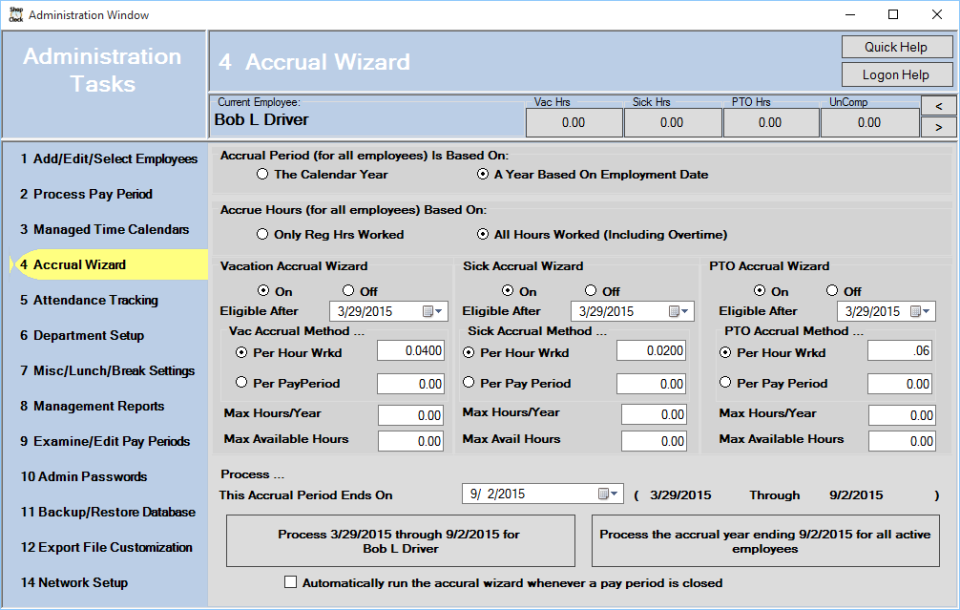Image resolution: width=960 pixels, height=610 pixels.
Task: Open Sick Eligible After date picker
Action: point(678,311)
